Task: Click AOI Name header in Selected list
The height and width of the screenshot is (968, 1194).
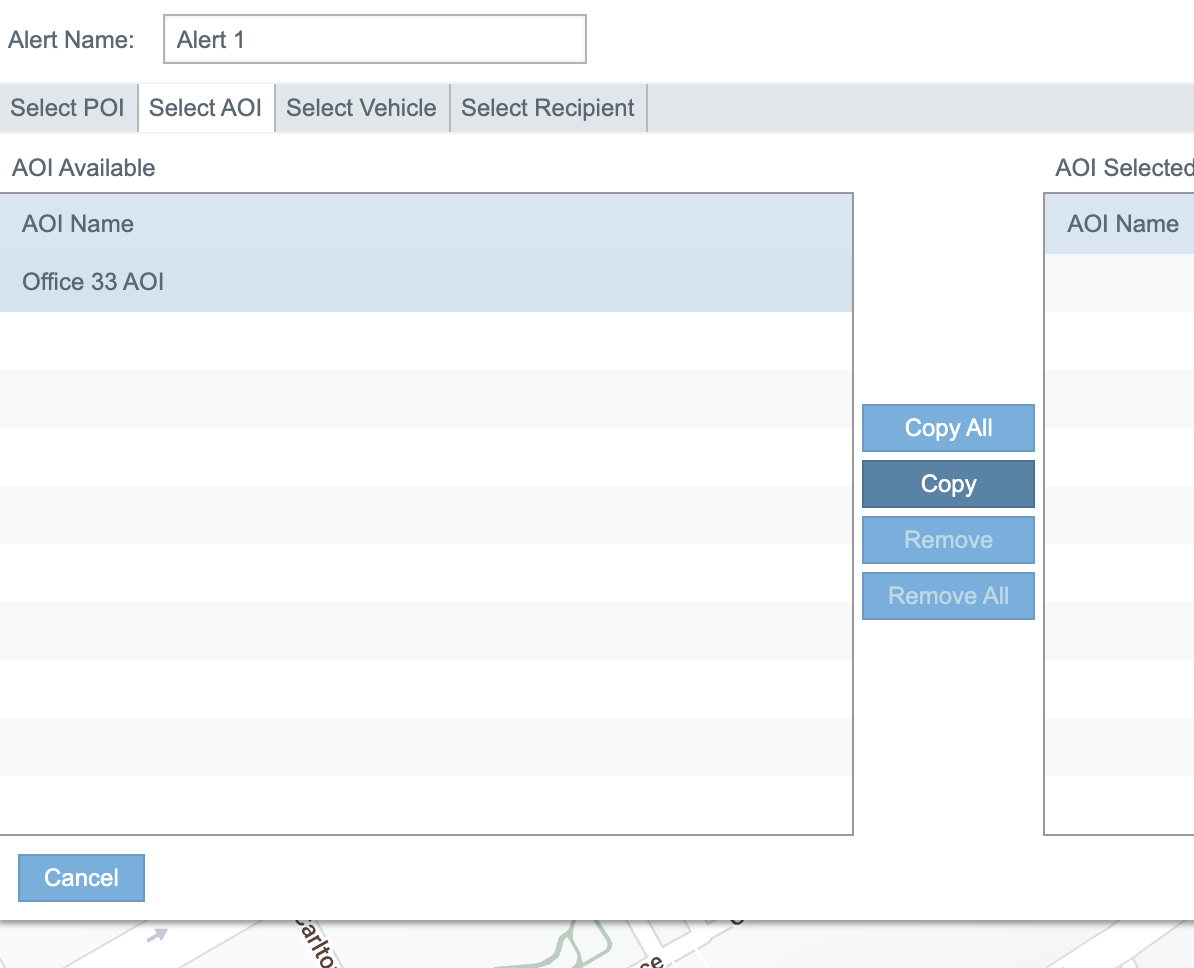Action: pos(1122,224)
